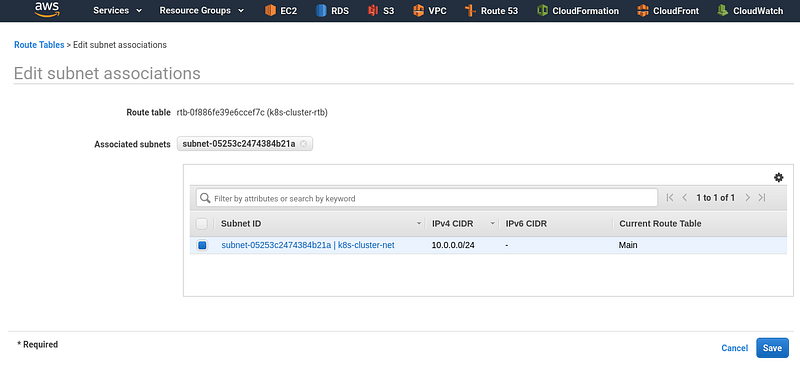Open the Route 53 service shortcut
The image size is (800, 366).
(491, 11)
